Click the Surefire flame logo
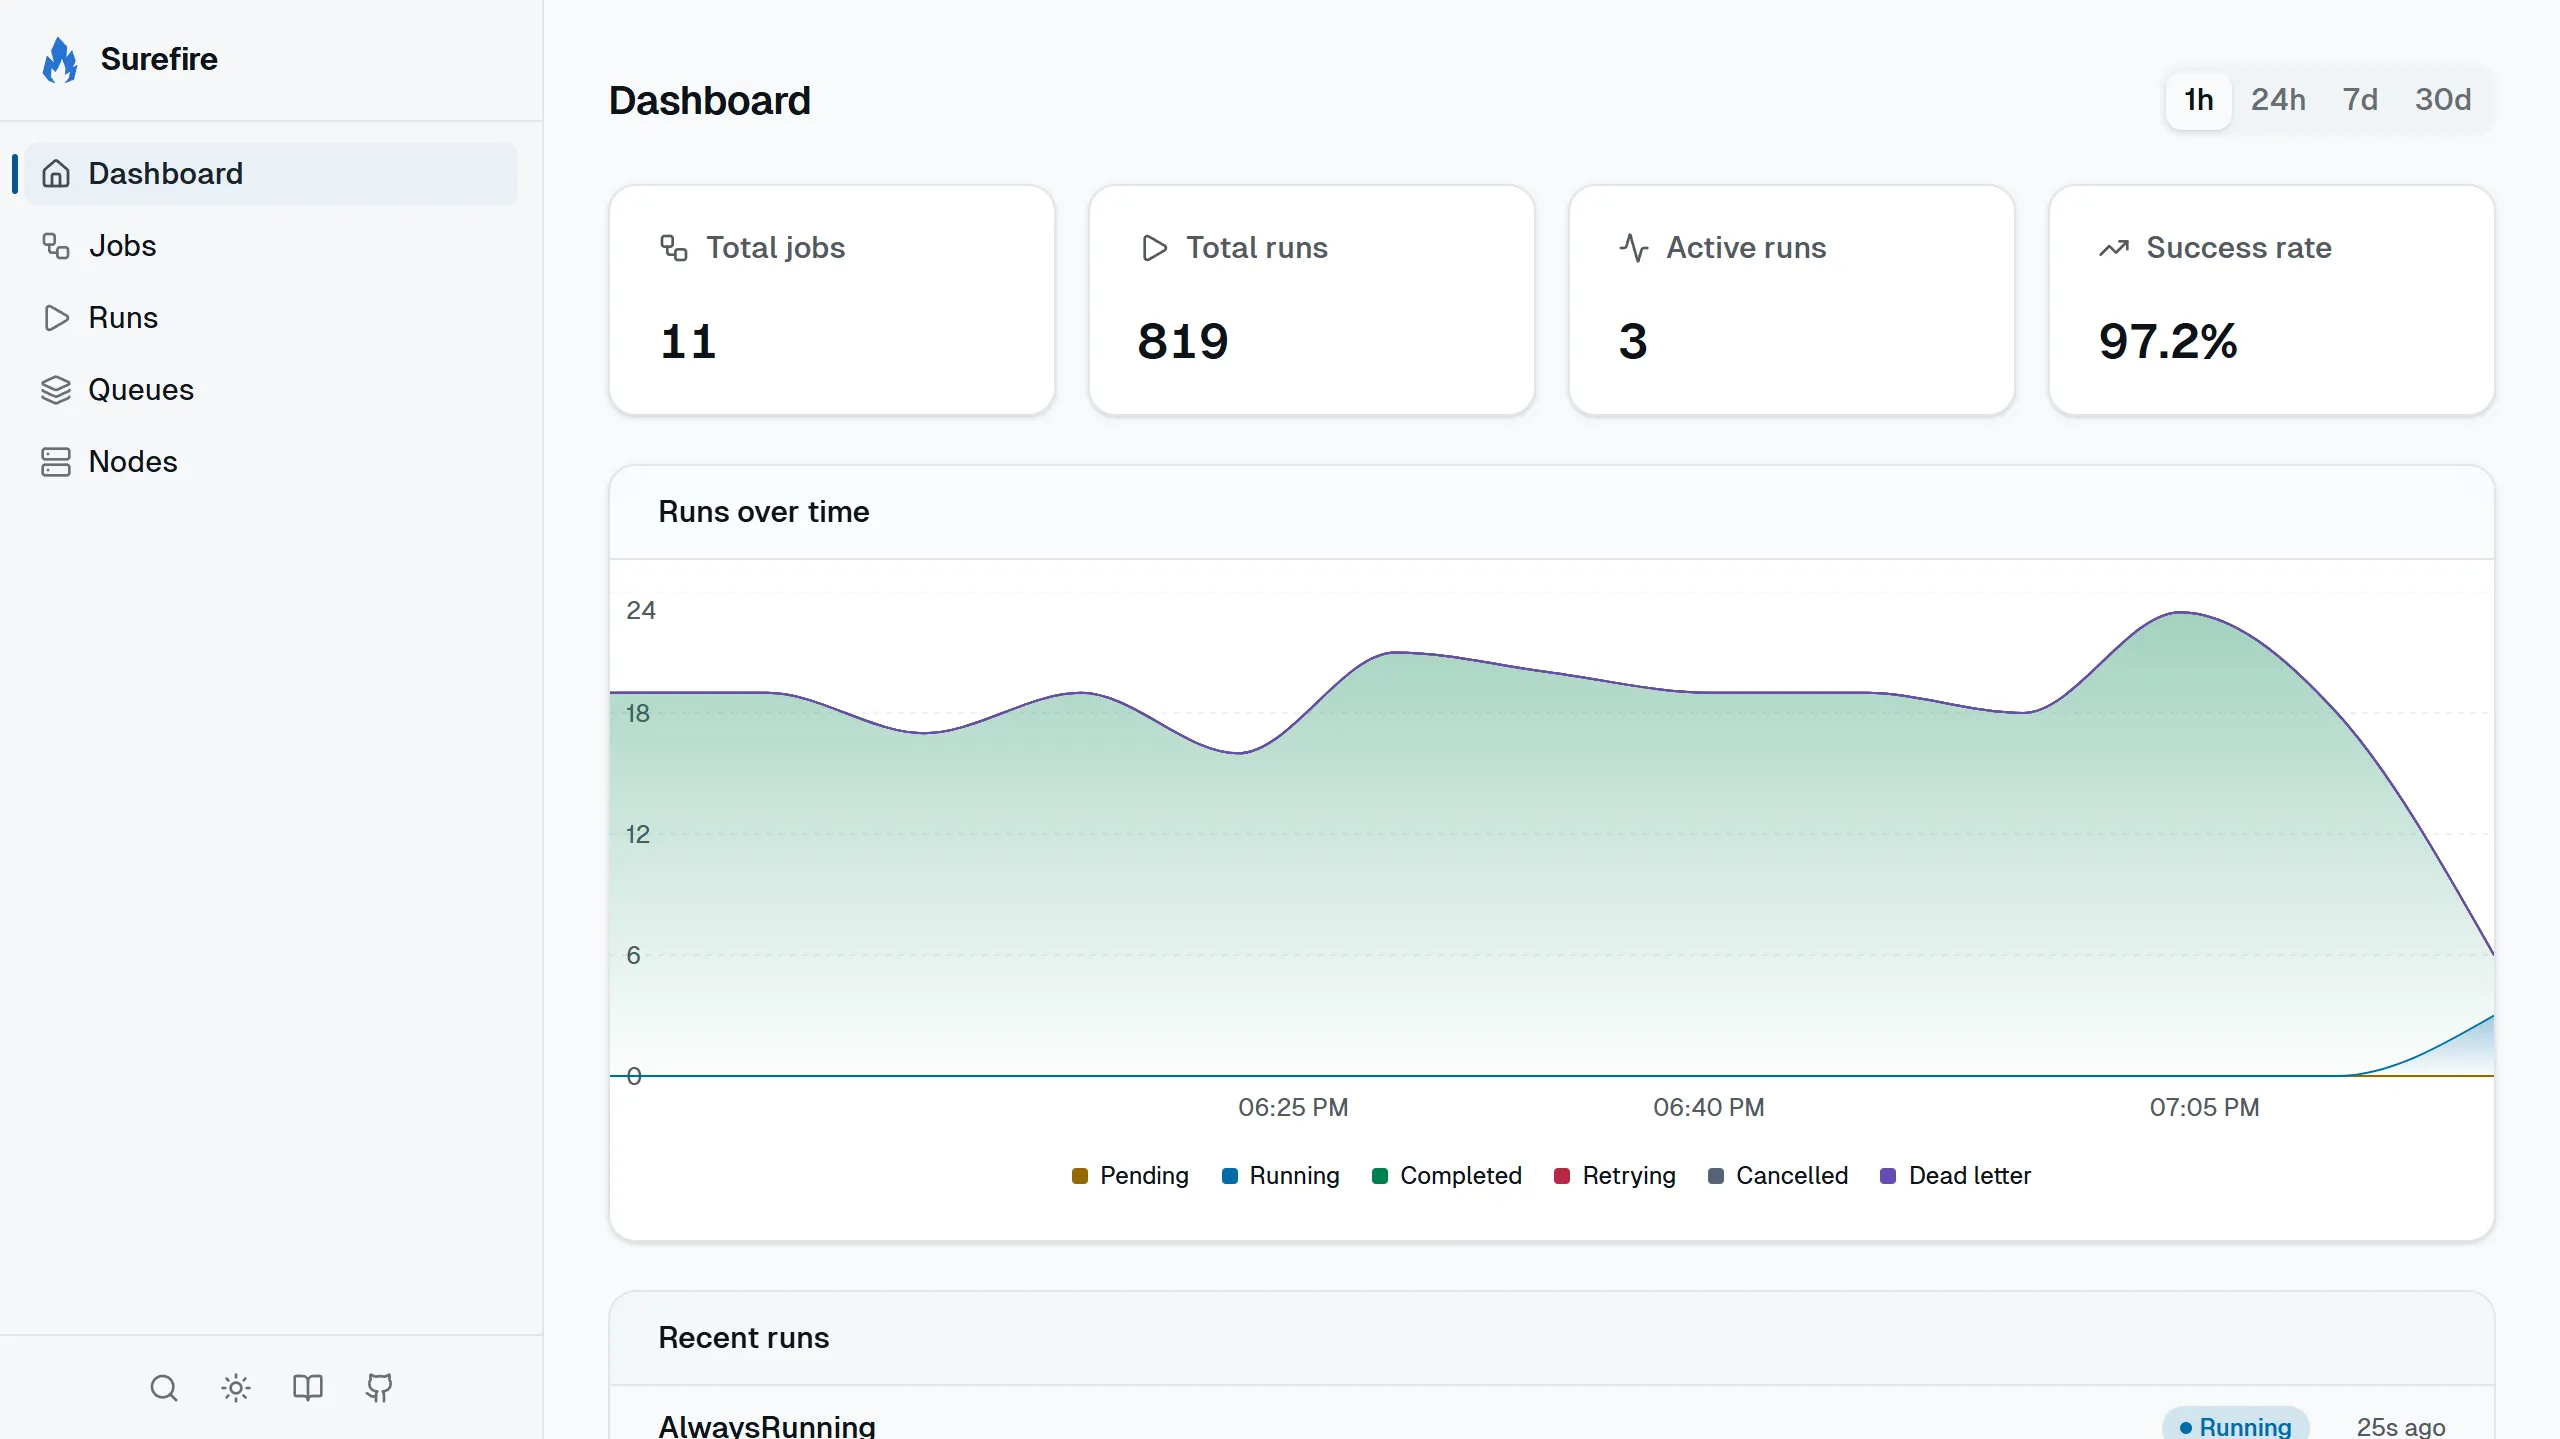 pos(60,59)
